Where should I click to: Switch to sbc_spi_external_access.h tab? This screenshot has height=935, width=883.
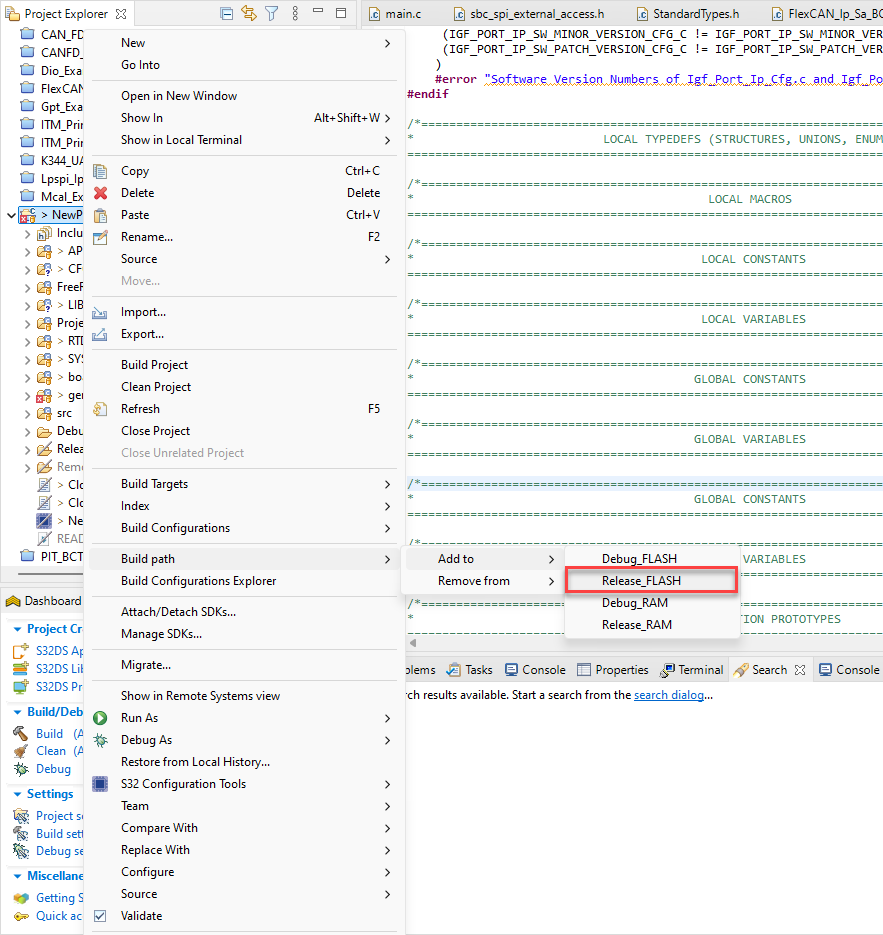click(529, 14)
